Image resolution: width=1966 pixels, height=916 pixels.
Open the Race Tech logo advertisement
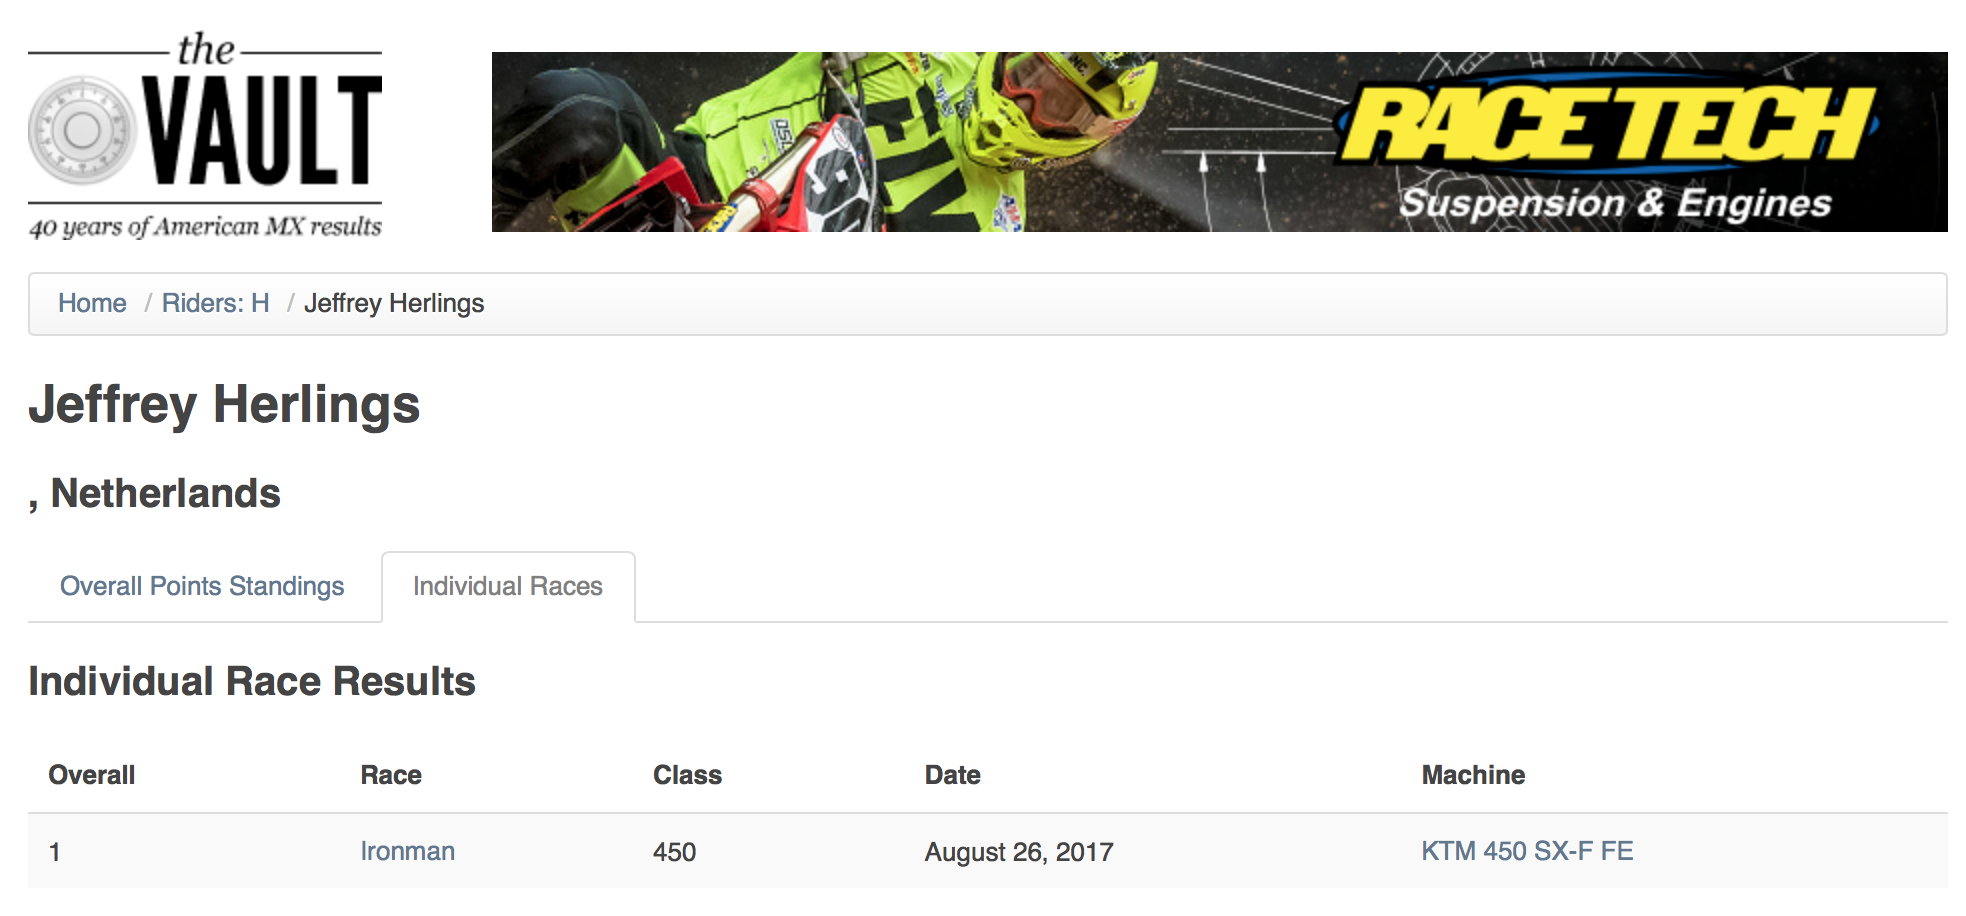1610,124
